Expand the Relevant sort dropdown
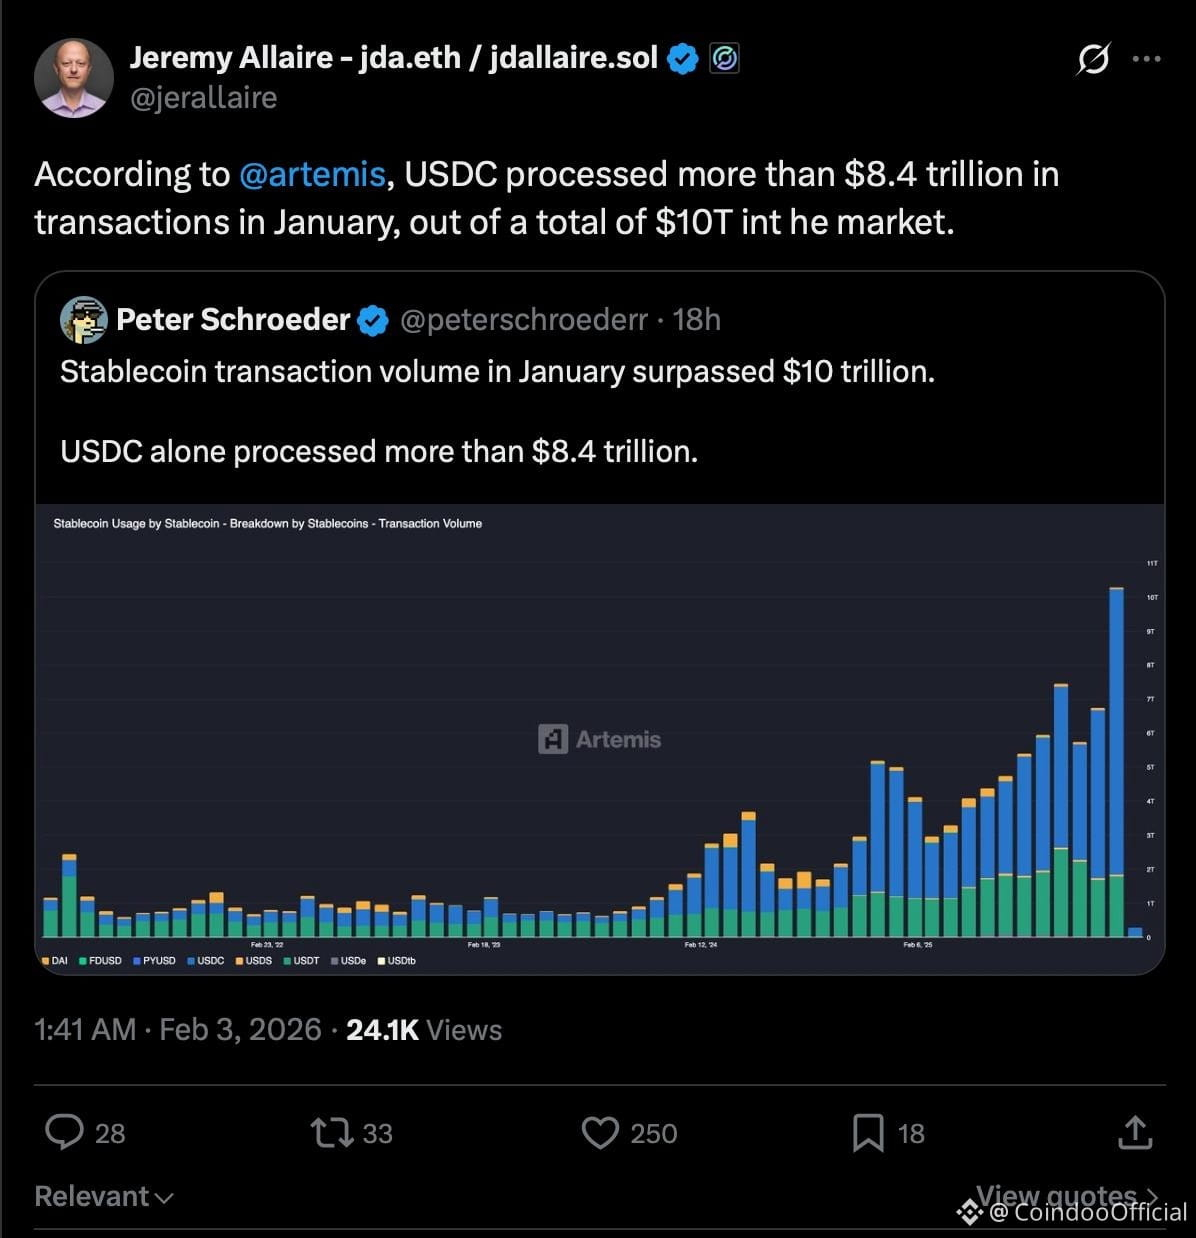This screenshot has height=1238, width=1196. (104, 1196)
